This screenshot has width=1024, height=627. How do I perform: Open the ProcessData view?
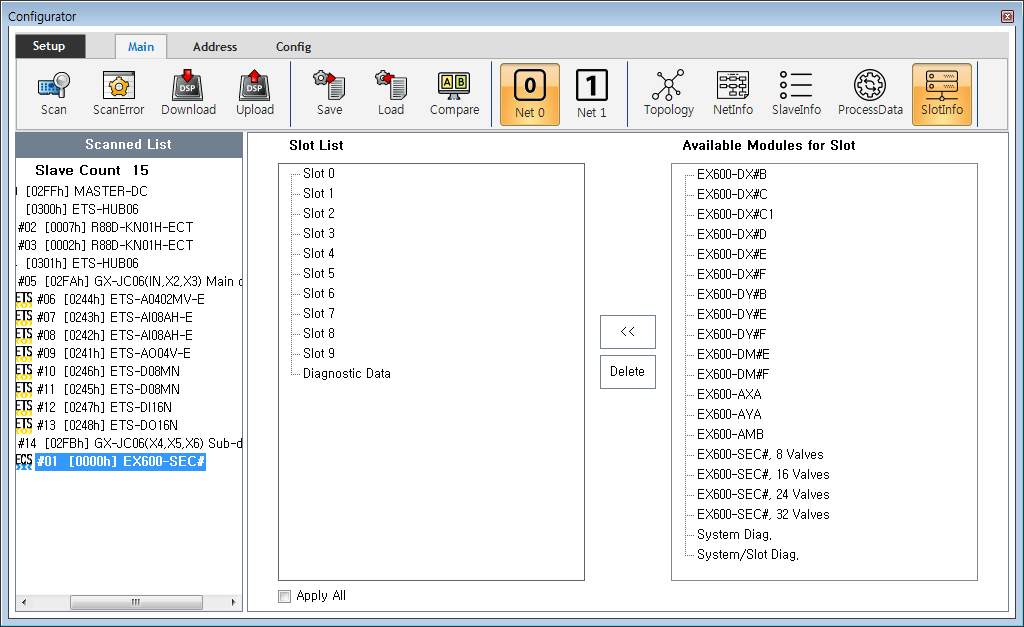pos(870,94)
